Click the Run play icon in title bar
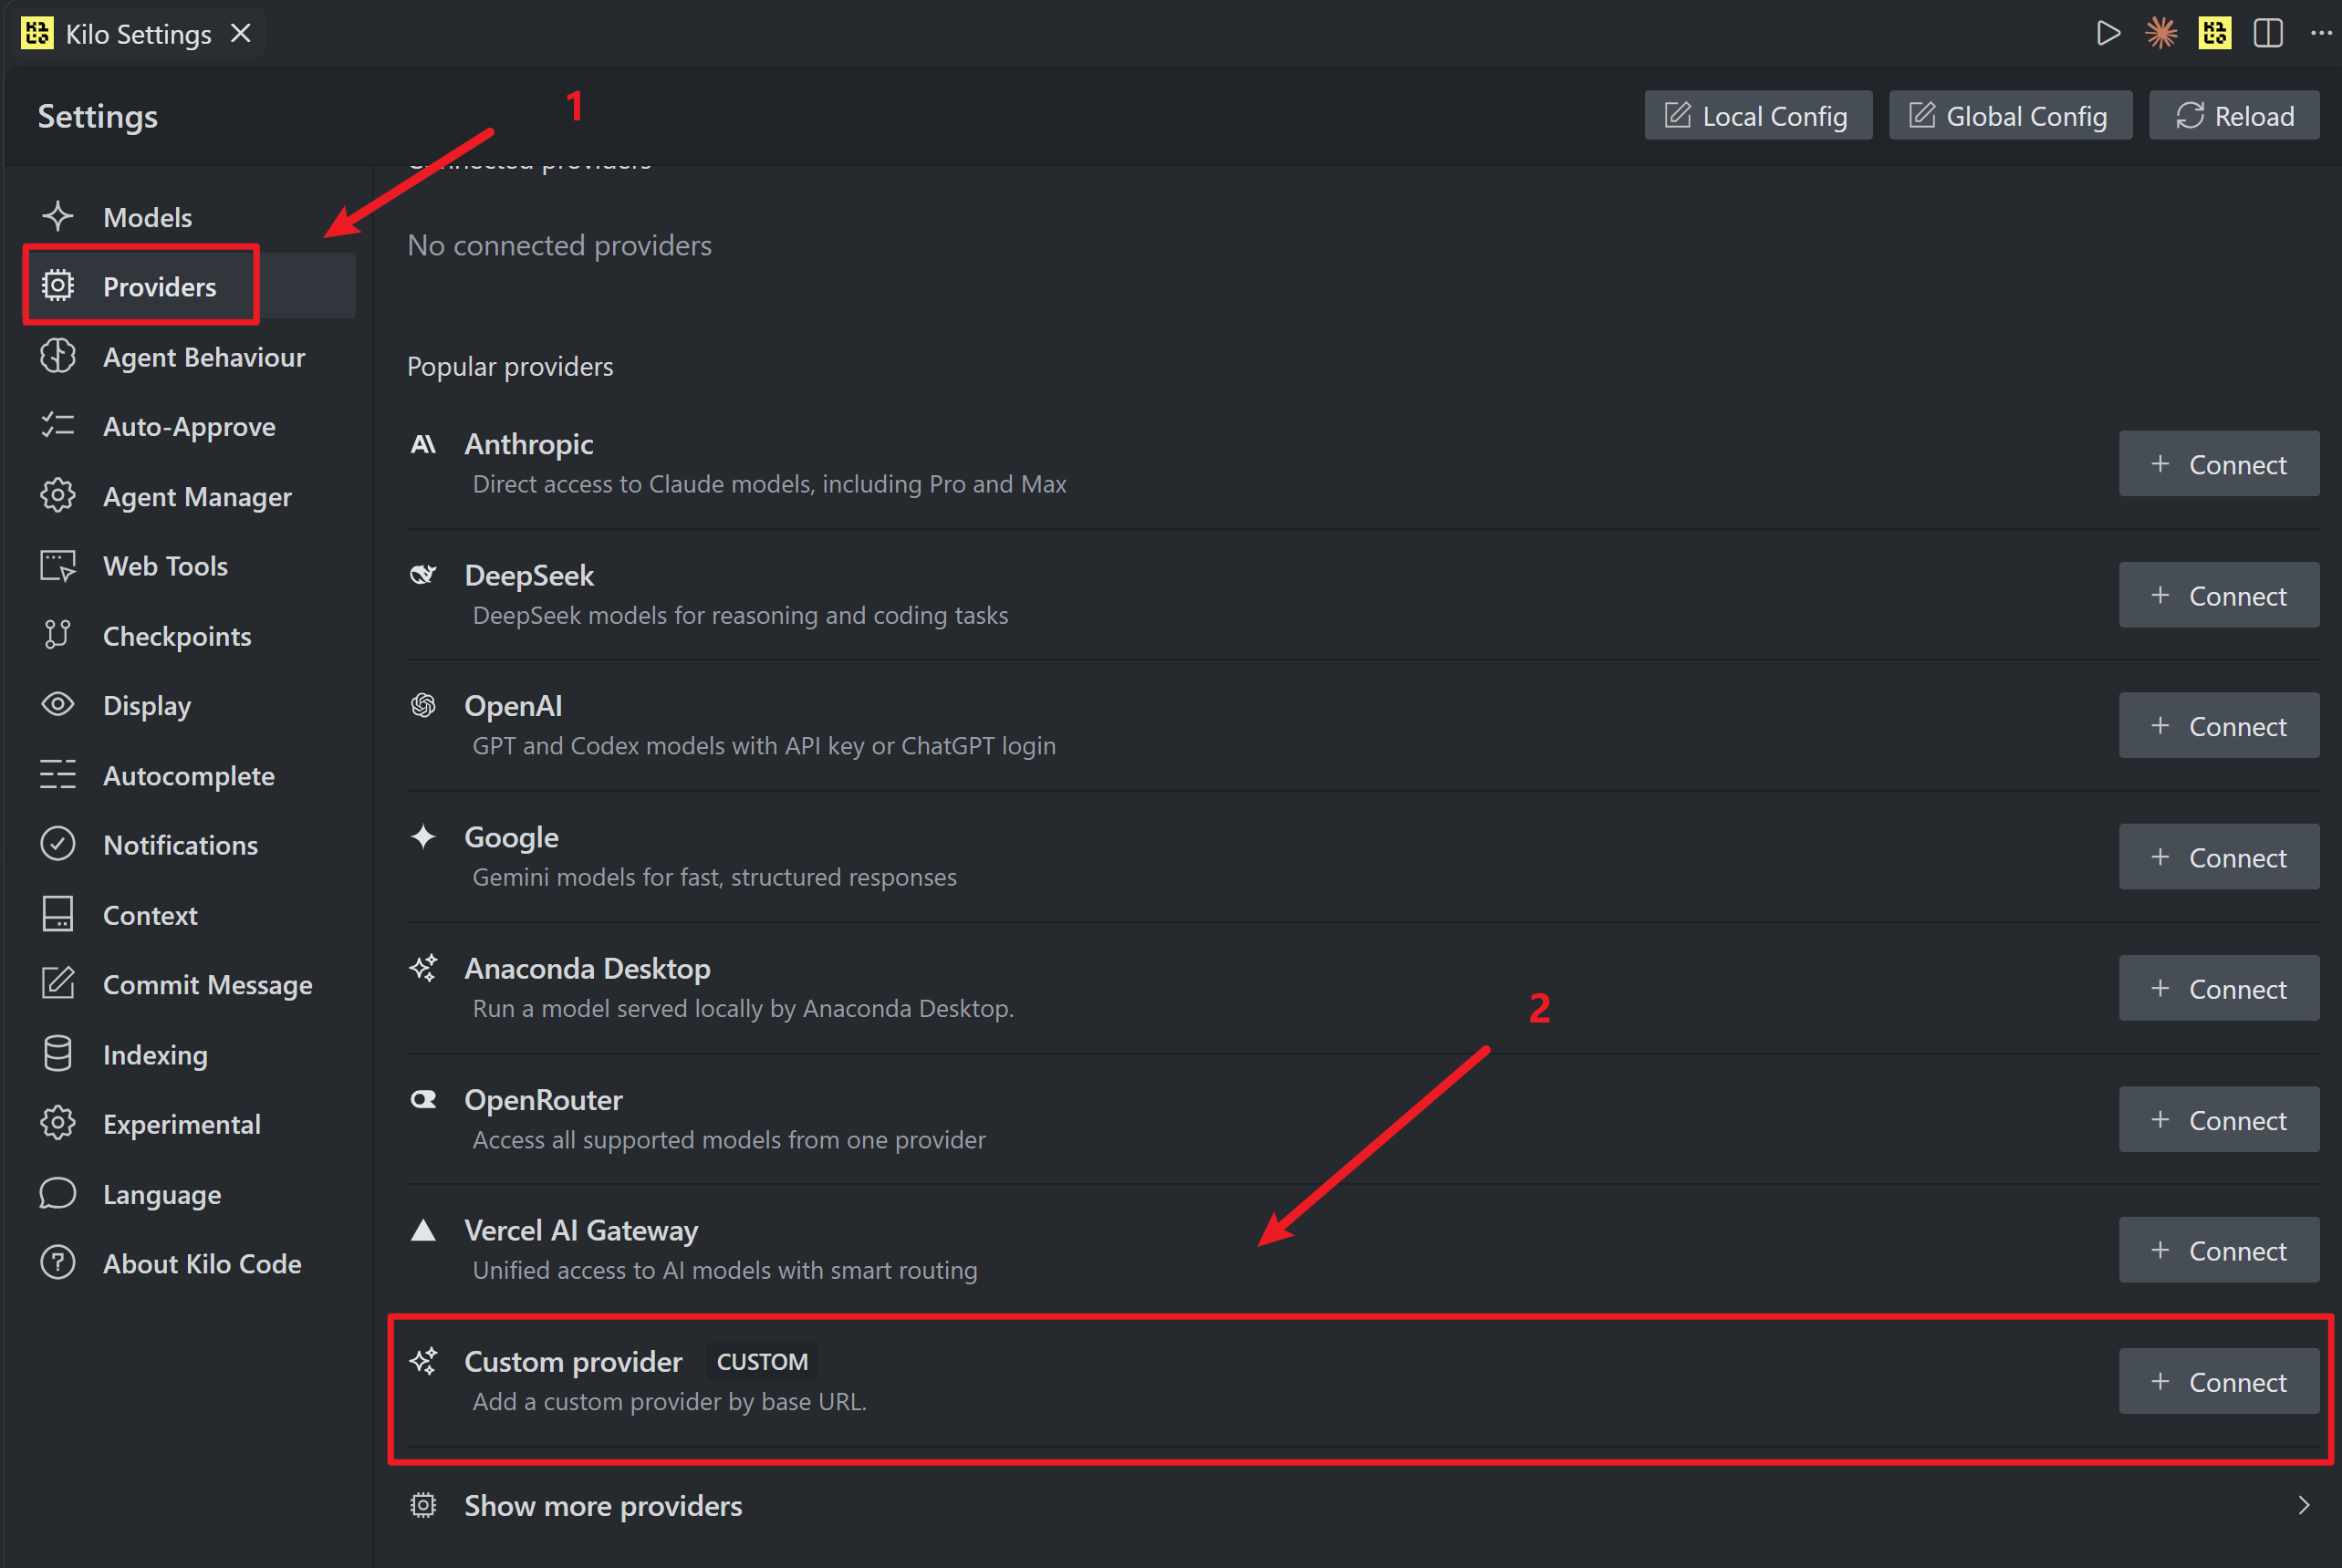2342x1568 pixels. pos(2107,33)
